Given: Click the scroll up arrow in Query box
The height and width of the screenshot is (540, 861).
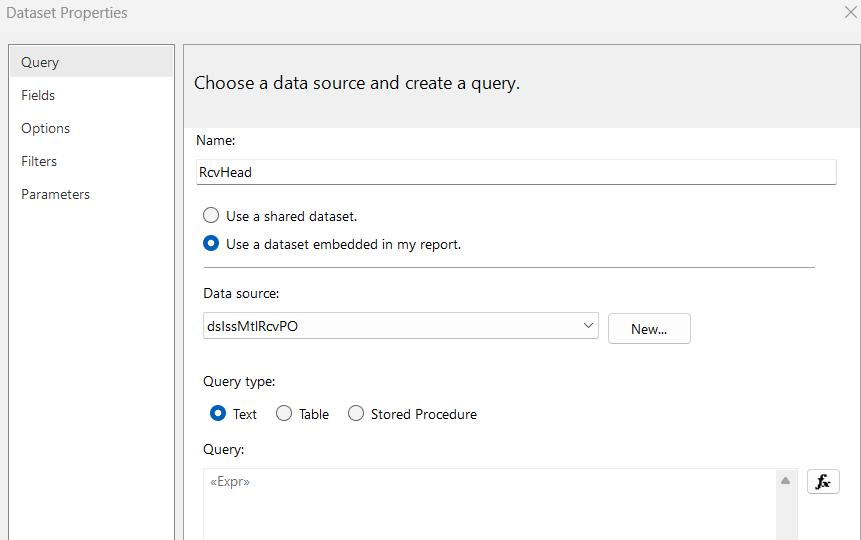Looking at the screenshot, I should click(786, 482).
